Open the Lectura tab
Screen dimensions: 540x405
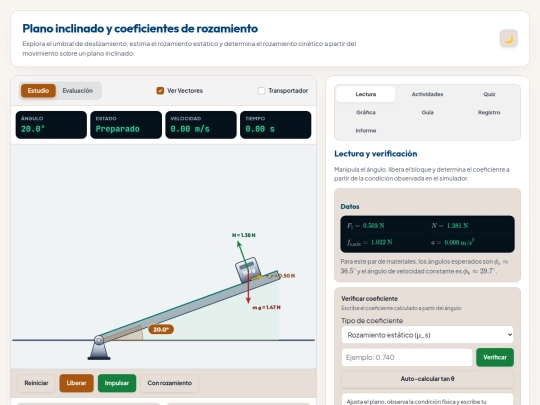pyautogui.click(x=366, y=94)
